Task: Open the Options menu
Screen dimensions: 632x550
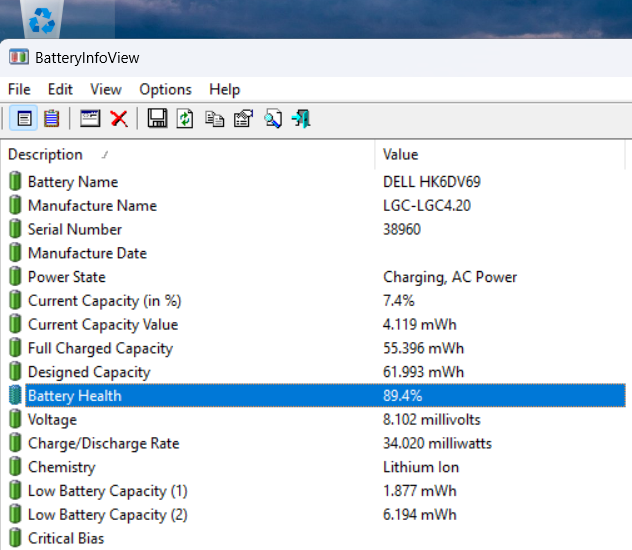Action: coord(165,89)
